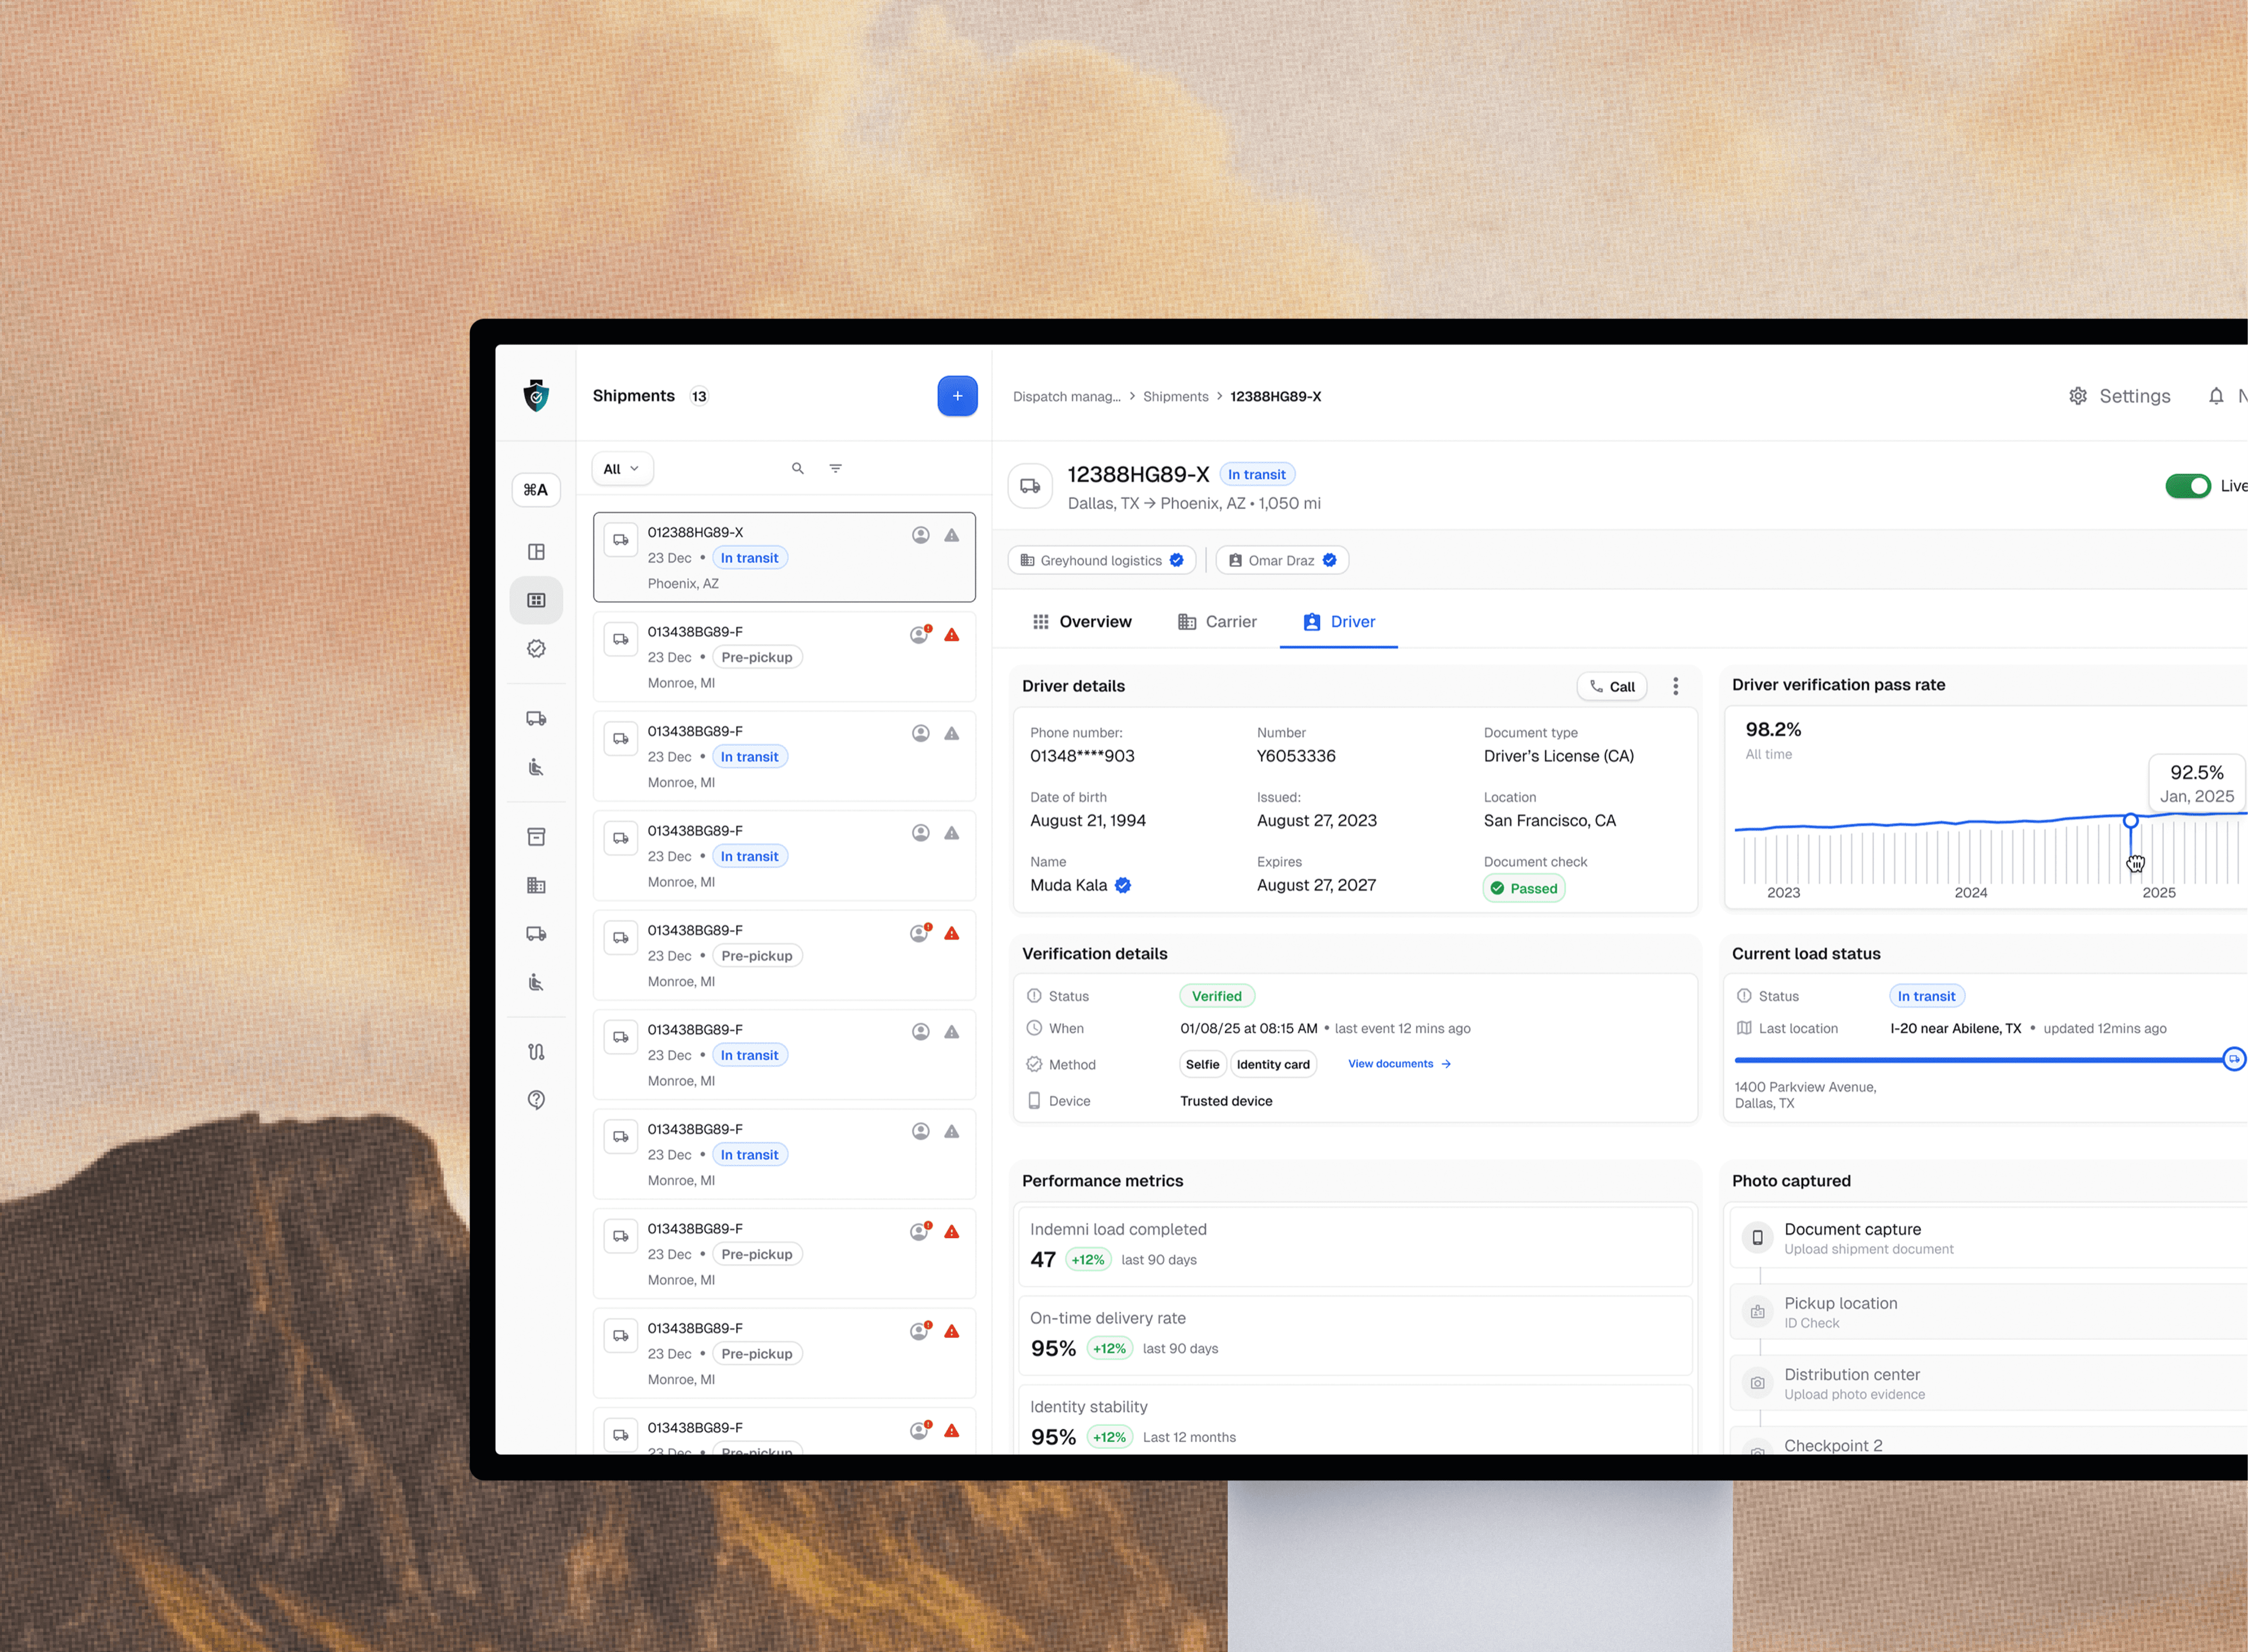Click the In transit badge under Current load status

point(1926,996)
